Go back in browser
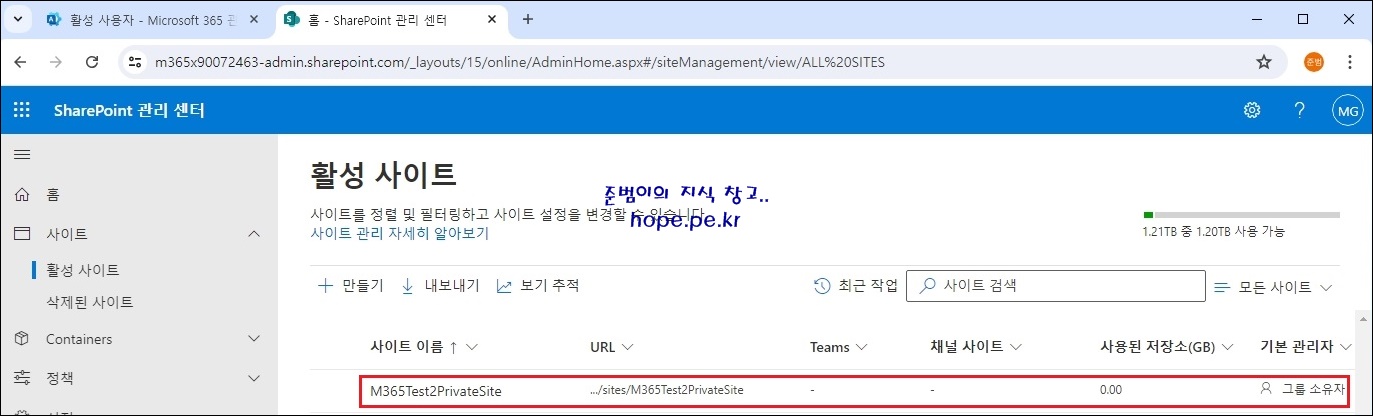This screenshot has width=1373, height=416. [21, 62]
